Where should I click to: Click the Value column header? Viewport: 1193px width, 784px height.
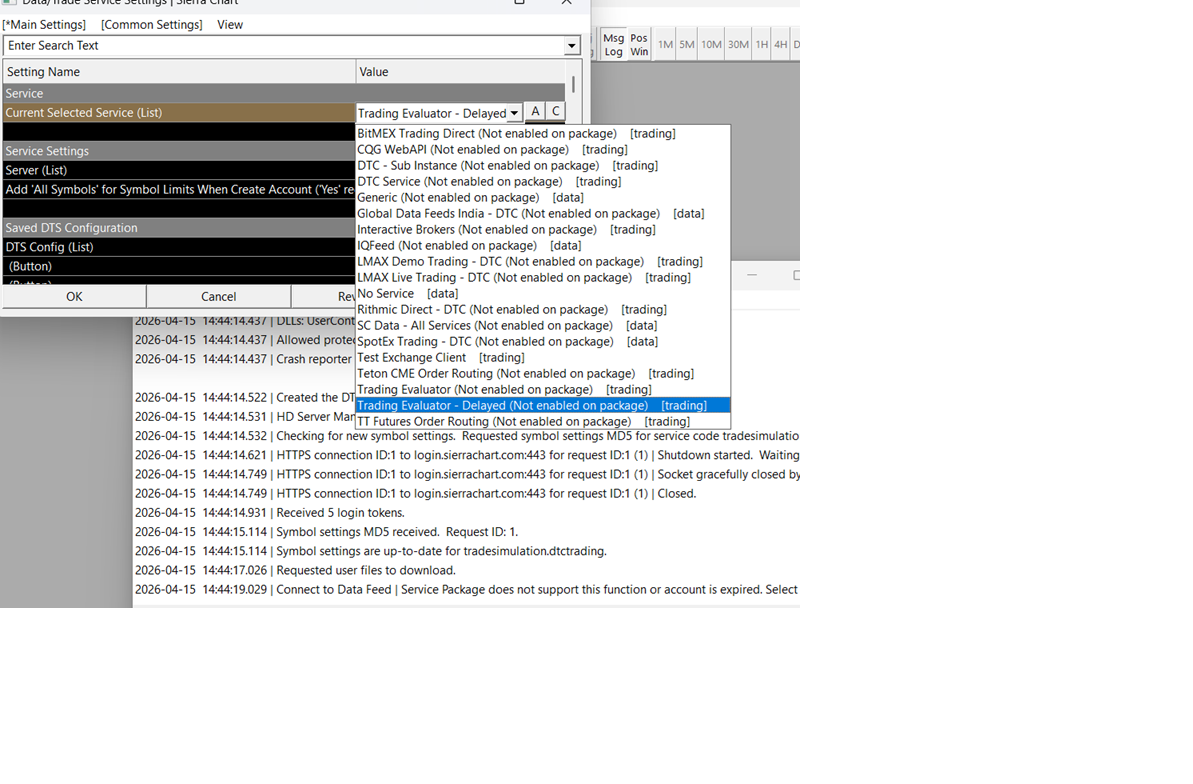[460, 72]
